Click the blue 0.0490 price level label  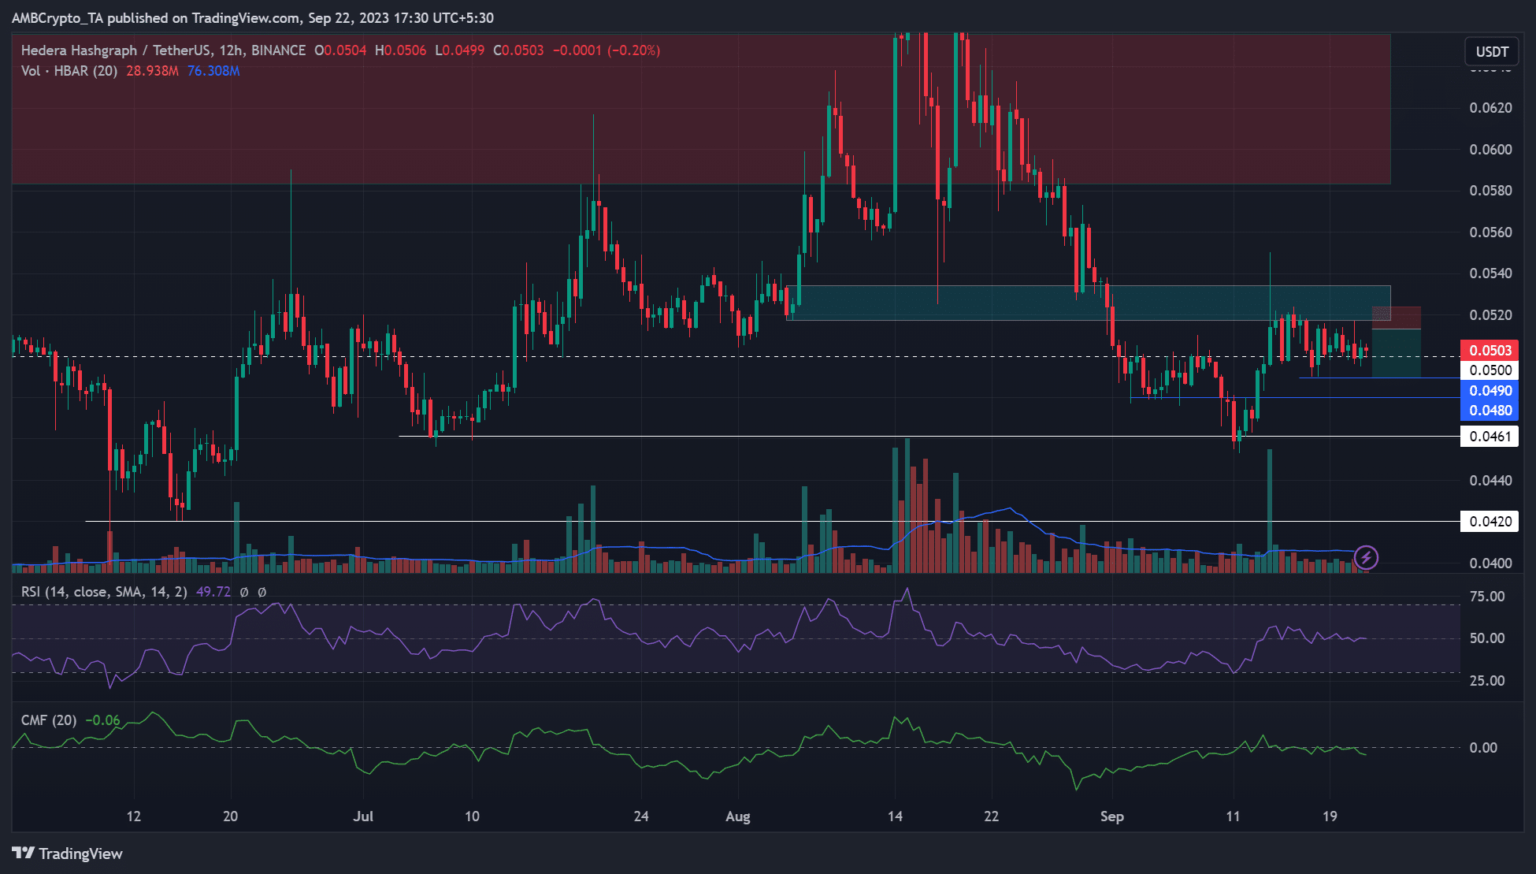[1489, 391]
